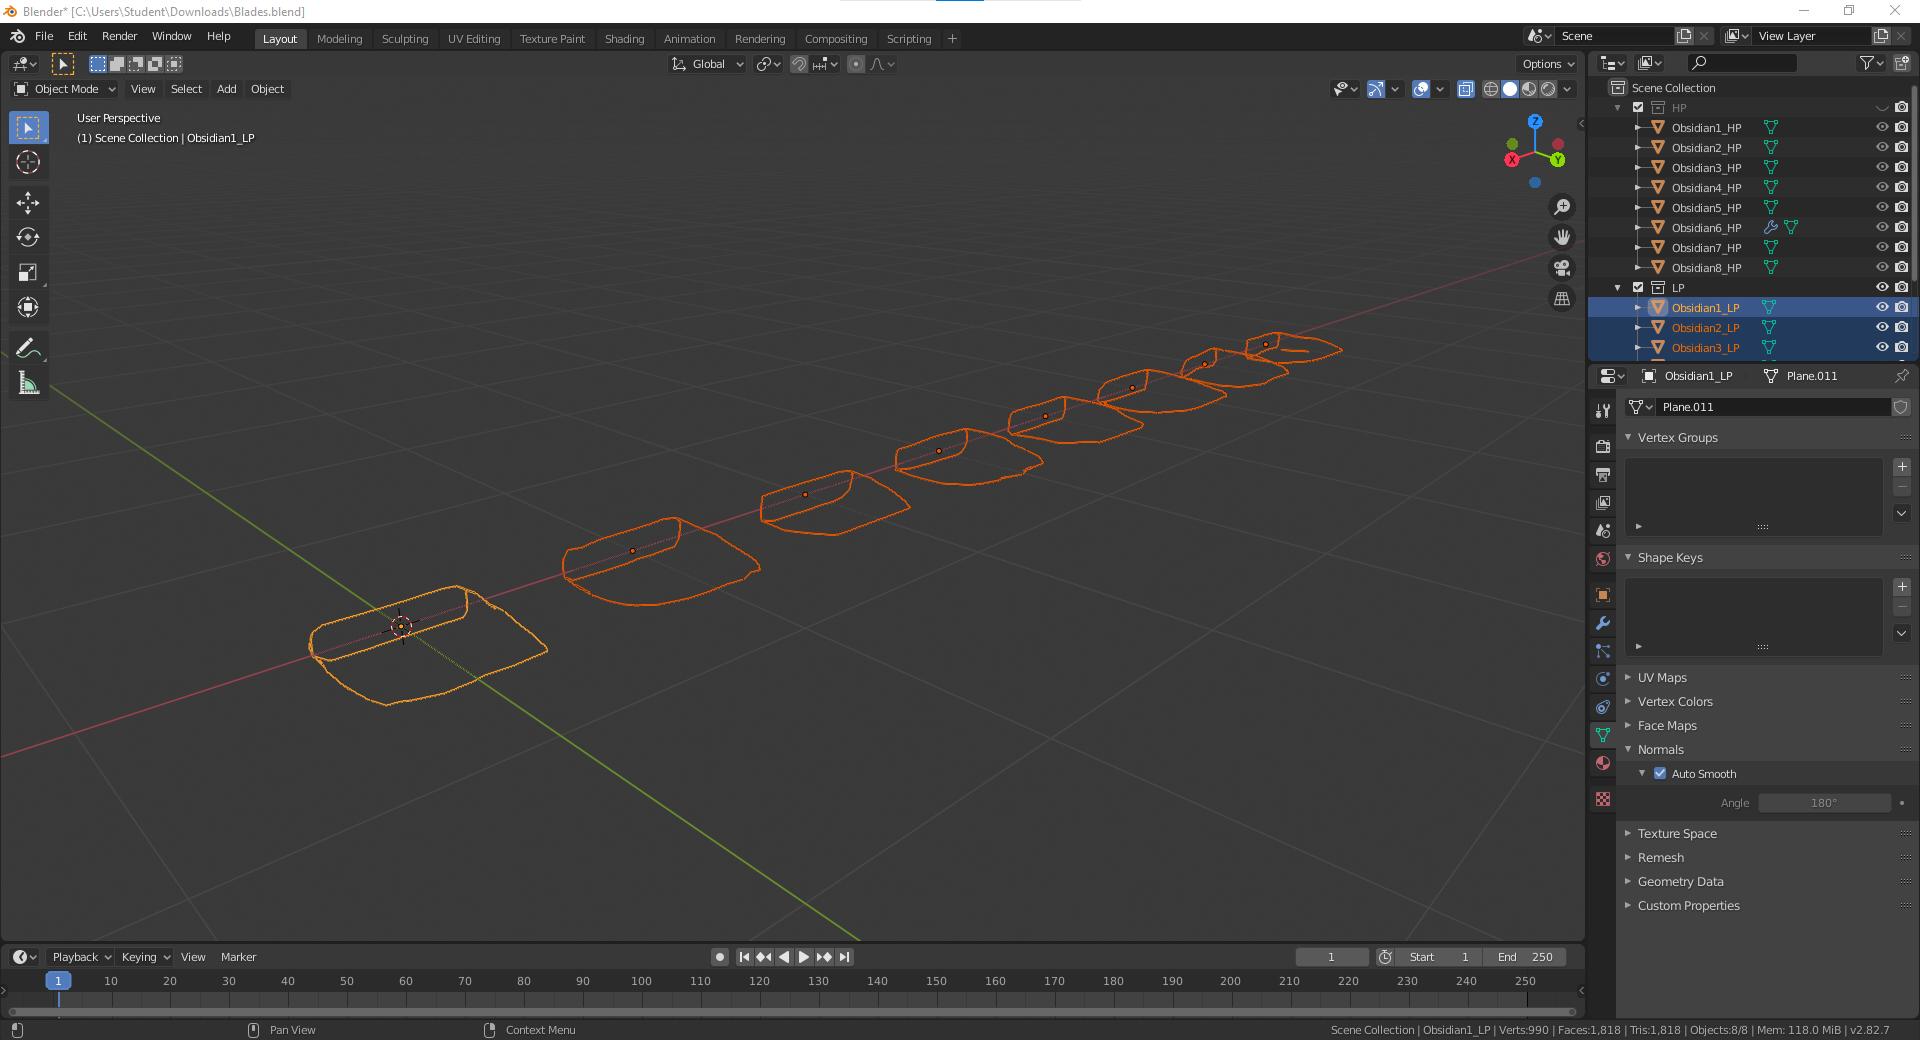The height and width of the screenshot is (1040, 1920).
Task: Expand the Vertex Colors panel
Action: (1675, 701)
